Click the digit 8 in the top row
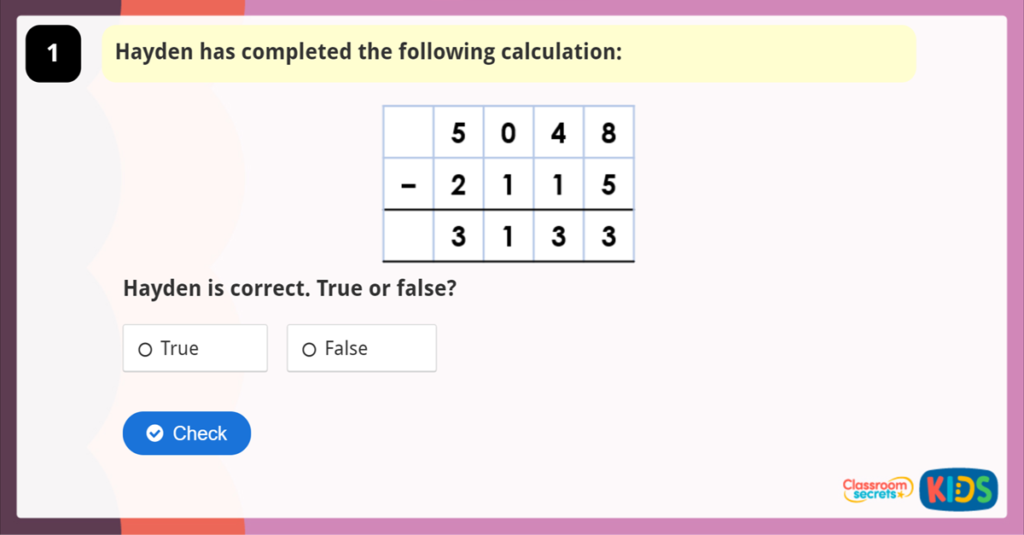The height and width of the screenshot is (535, 1024). pyautogui.click(x=608, y=134)
